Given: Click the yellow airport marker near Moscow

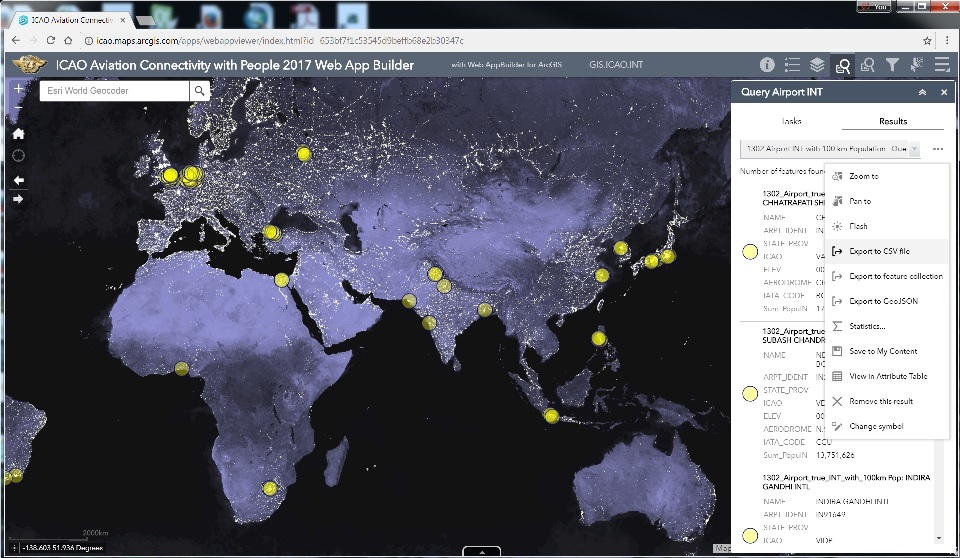Looking at the screenshot, I should (304, 153).
